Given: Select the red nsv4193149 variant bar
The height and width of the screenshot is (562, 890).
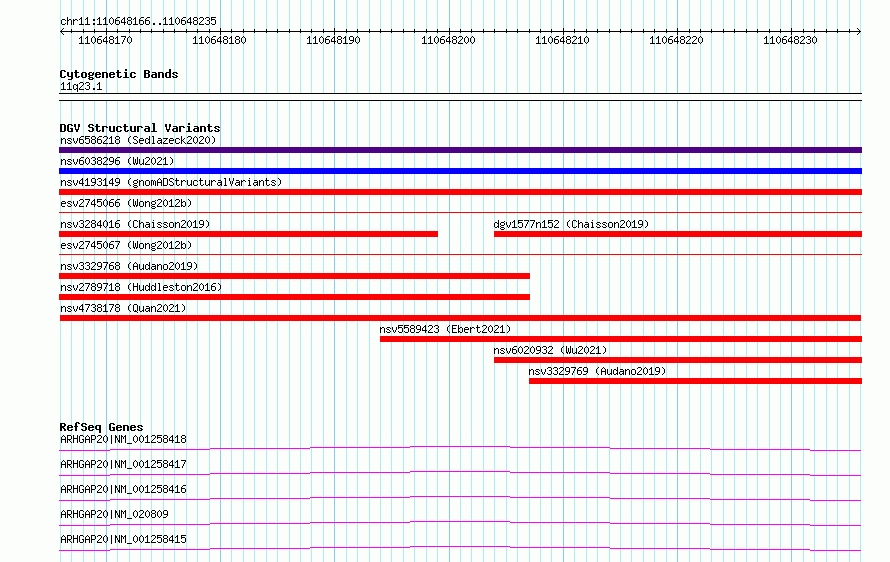Looking at the screenshot, I should click(460, 192).
